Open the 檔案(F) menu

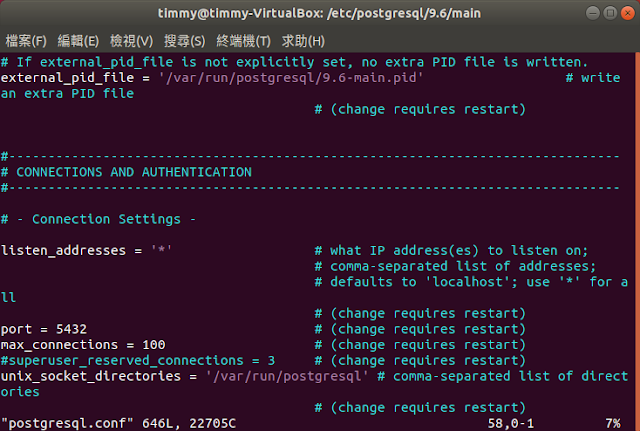(26, 41)
